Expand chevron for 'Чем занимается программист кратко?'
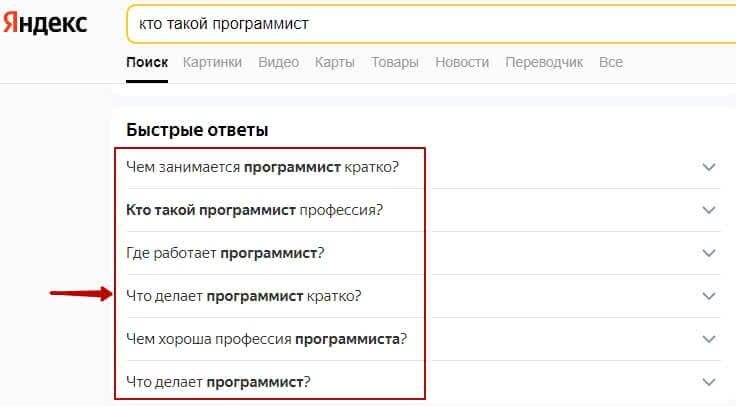The width and height of the screenshot is (736, 406). [709, 167]
